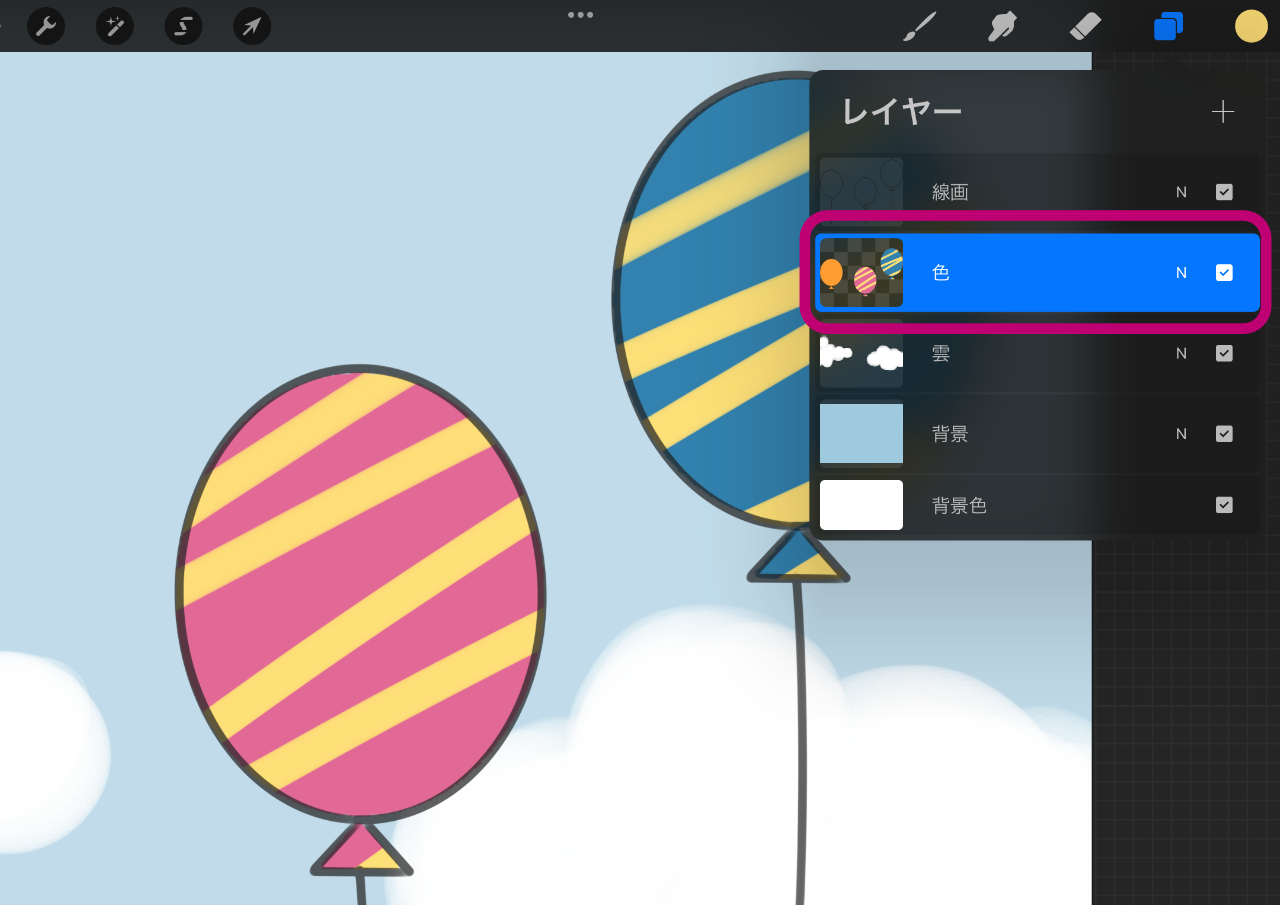
Task: Select the 背景 layer thumbnail
Action: 861,434
